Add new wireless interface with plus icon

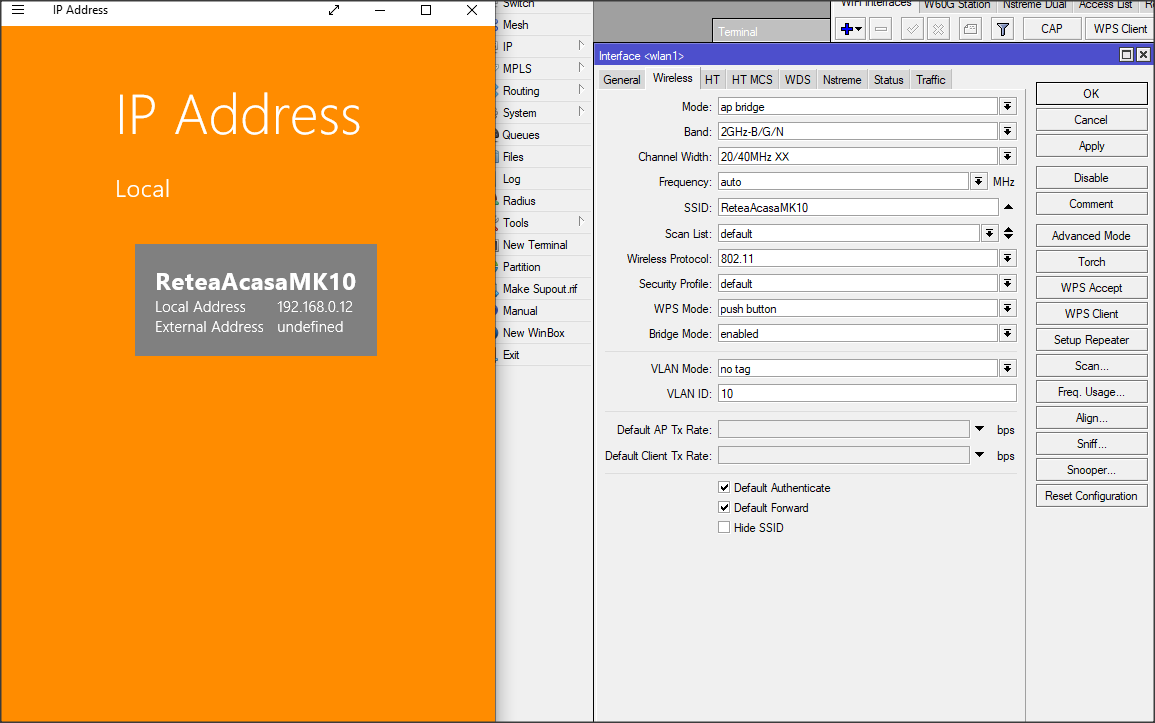coord(851,29)
